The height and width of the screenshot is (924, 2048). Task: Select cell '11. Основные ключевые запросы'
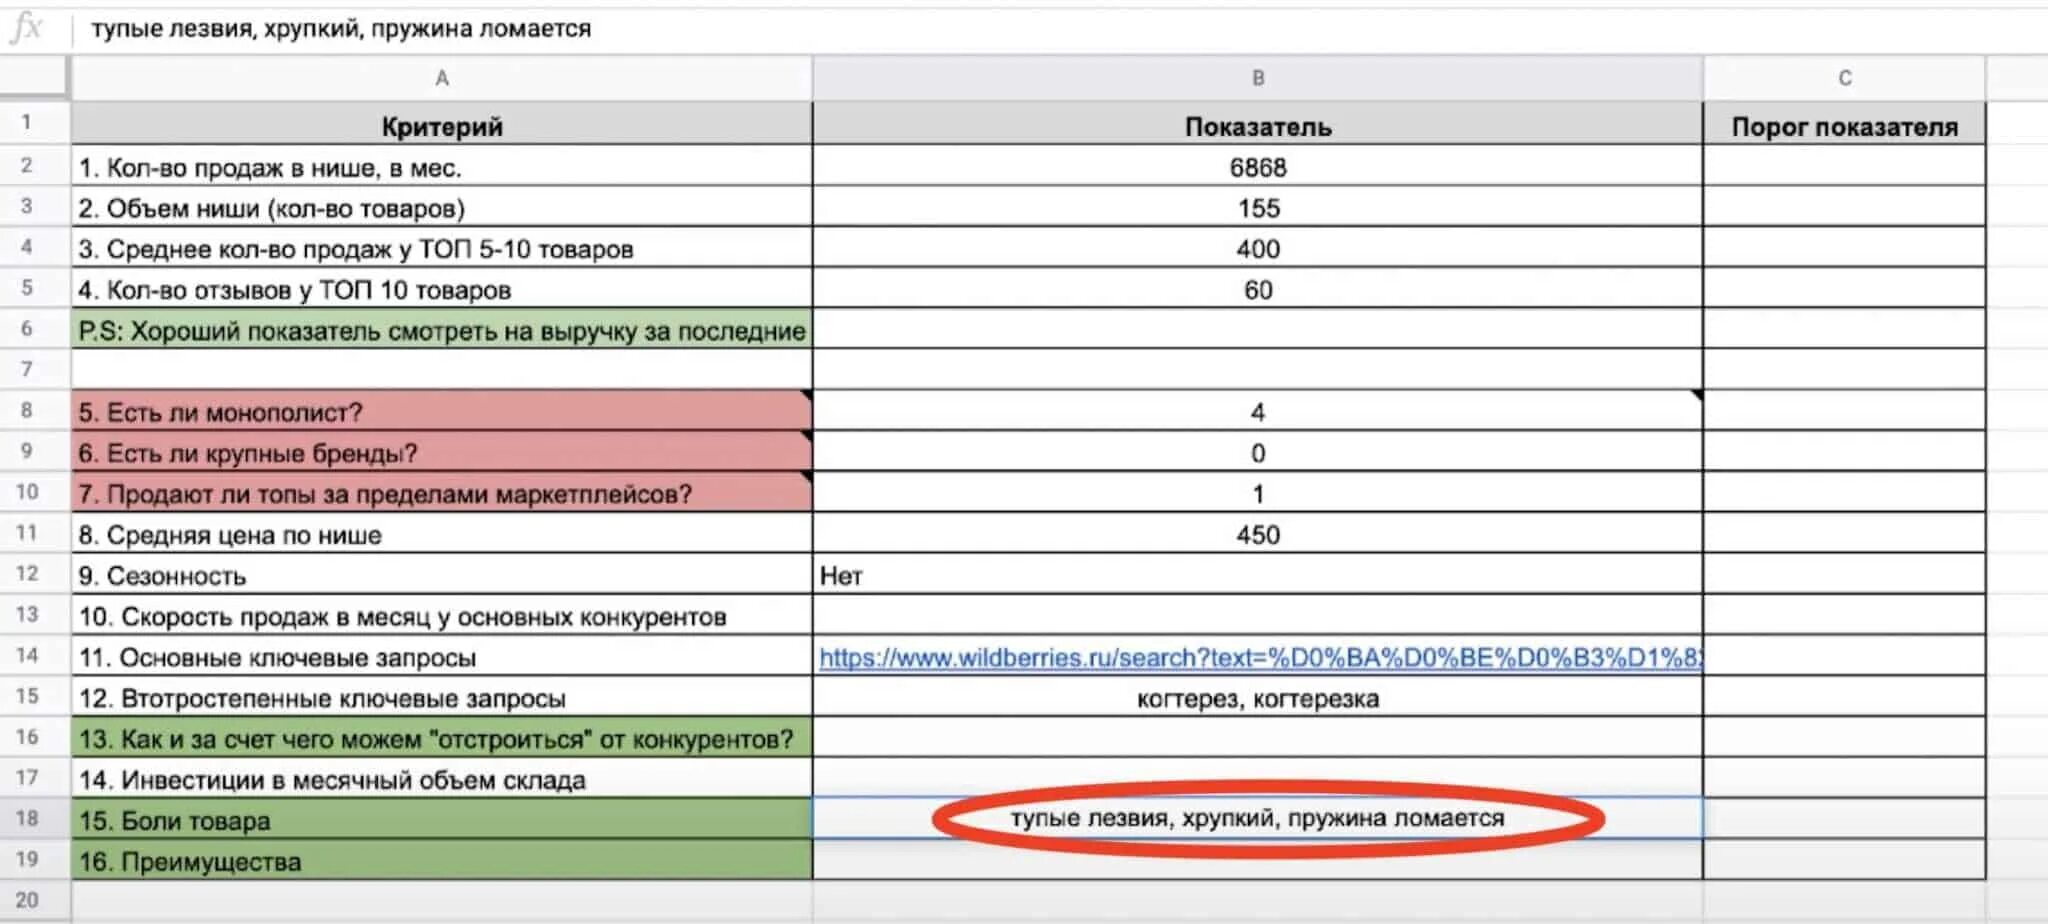pyautogui.click(x=441, y=657)
